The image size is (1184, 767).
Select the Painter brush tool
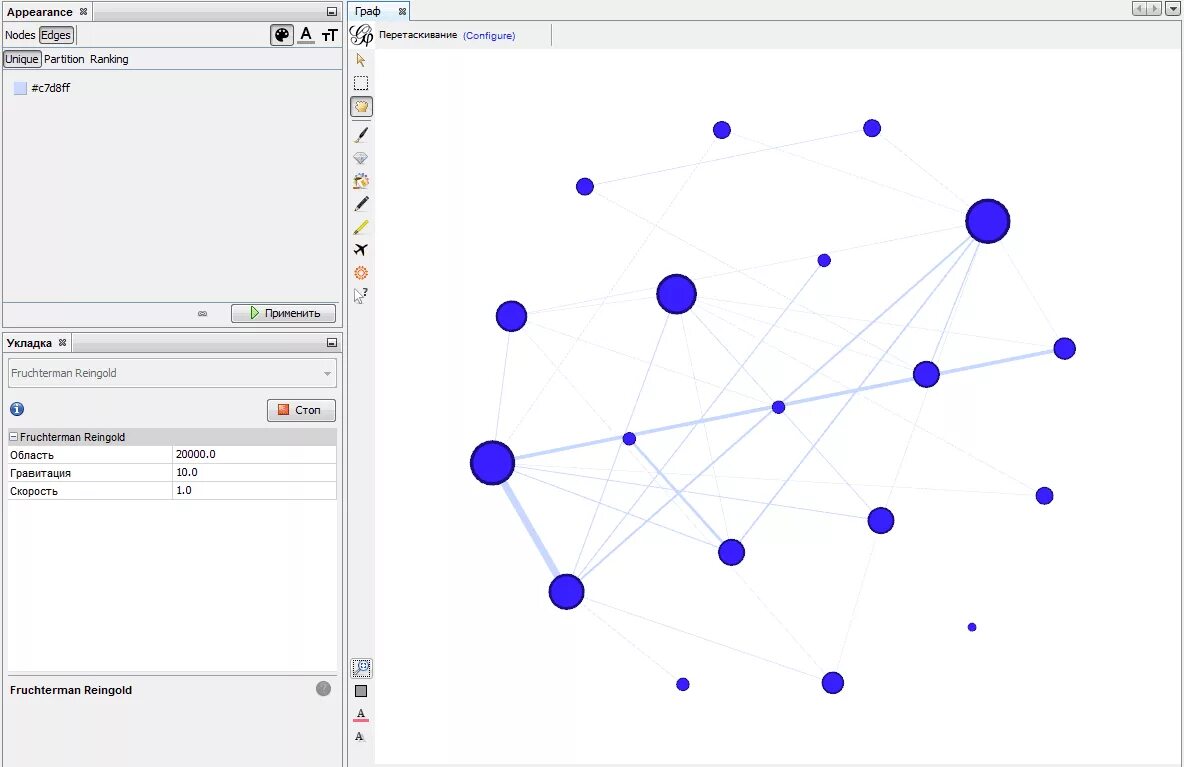pos(361,135)
